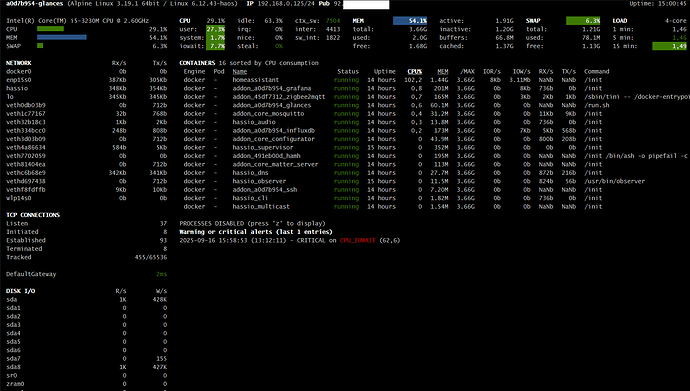This screenshot has width=690, height=391.
Task: Click the enp1s0 network interface row
Action: (87, 80)
